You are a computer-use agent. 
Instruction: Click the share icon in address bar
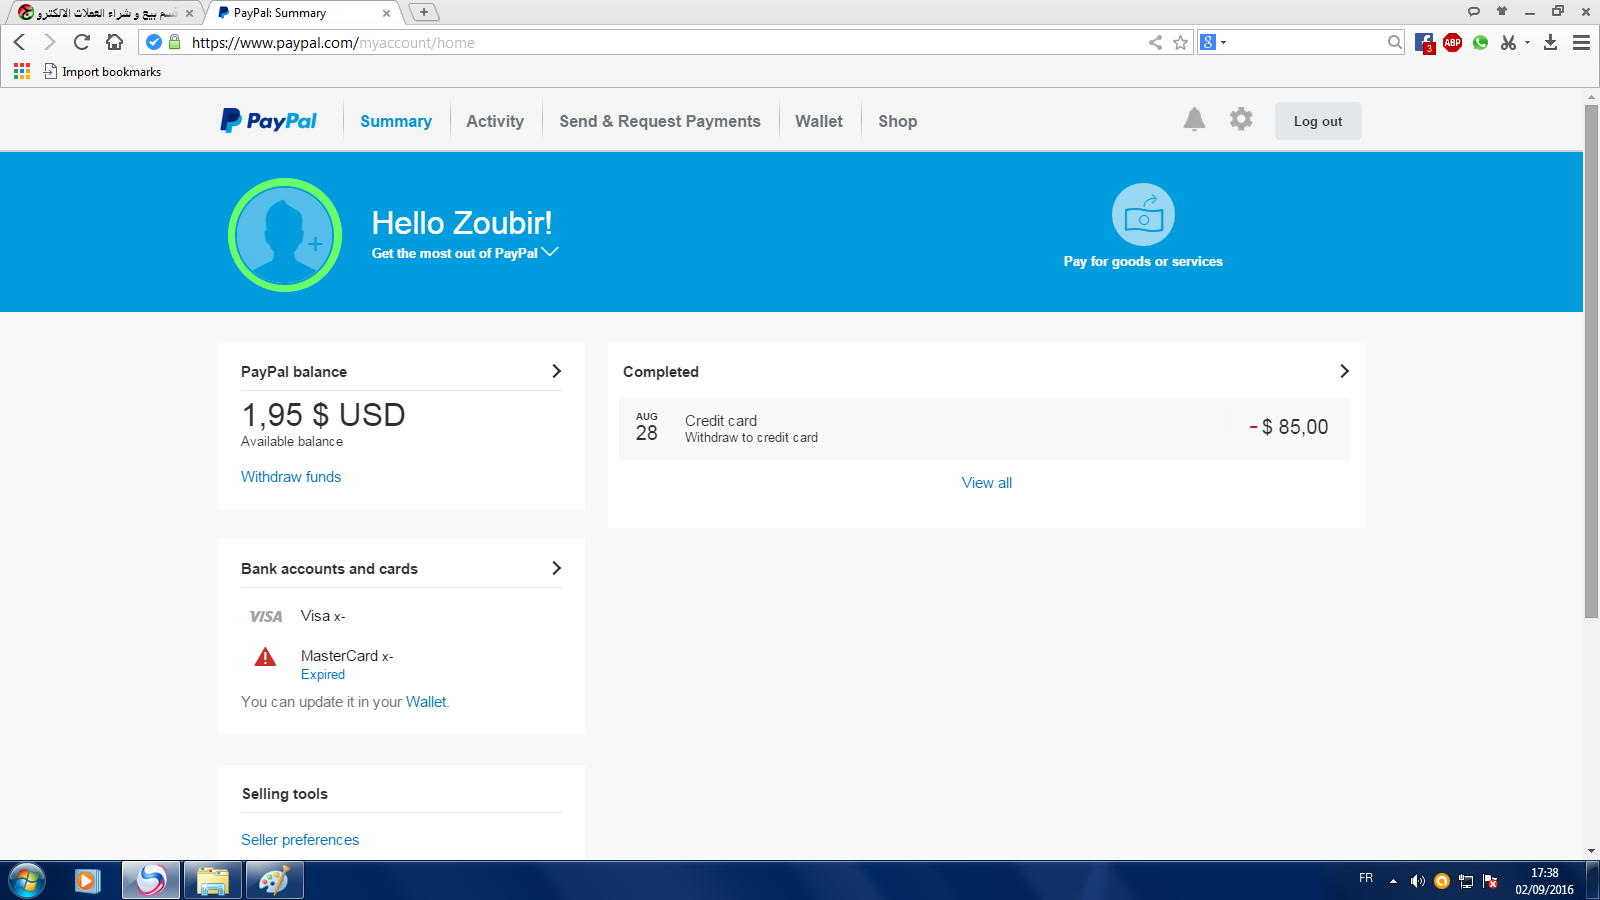pos(1155,42)
